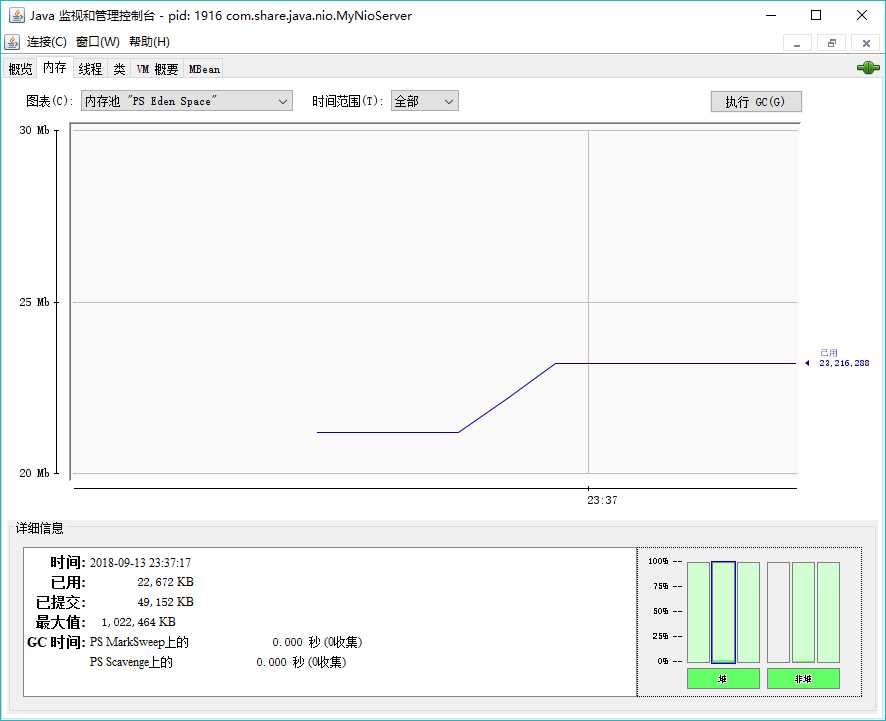
Task: Click the 最大值 1,022,464 KB value
Action: click(x=138, y=622)
